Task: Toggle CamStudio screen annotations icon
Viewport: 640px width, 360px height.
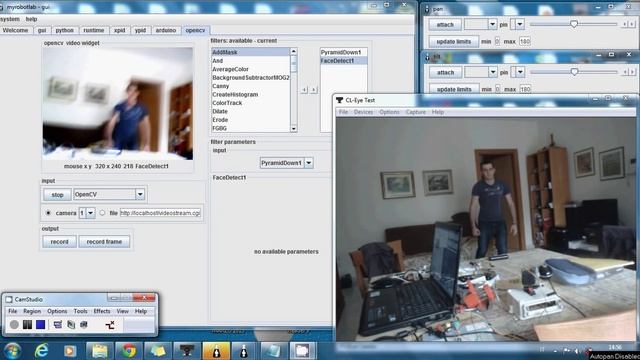Action: click(58, 324)
